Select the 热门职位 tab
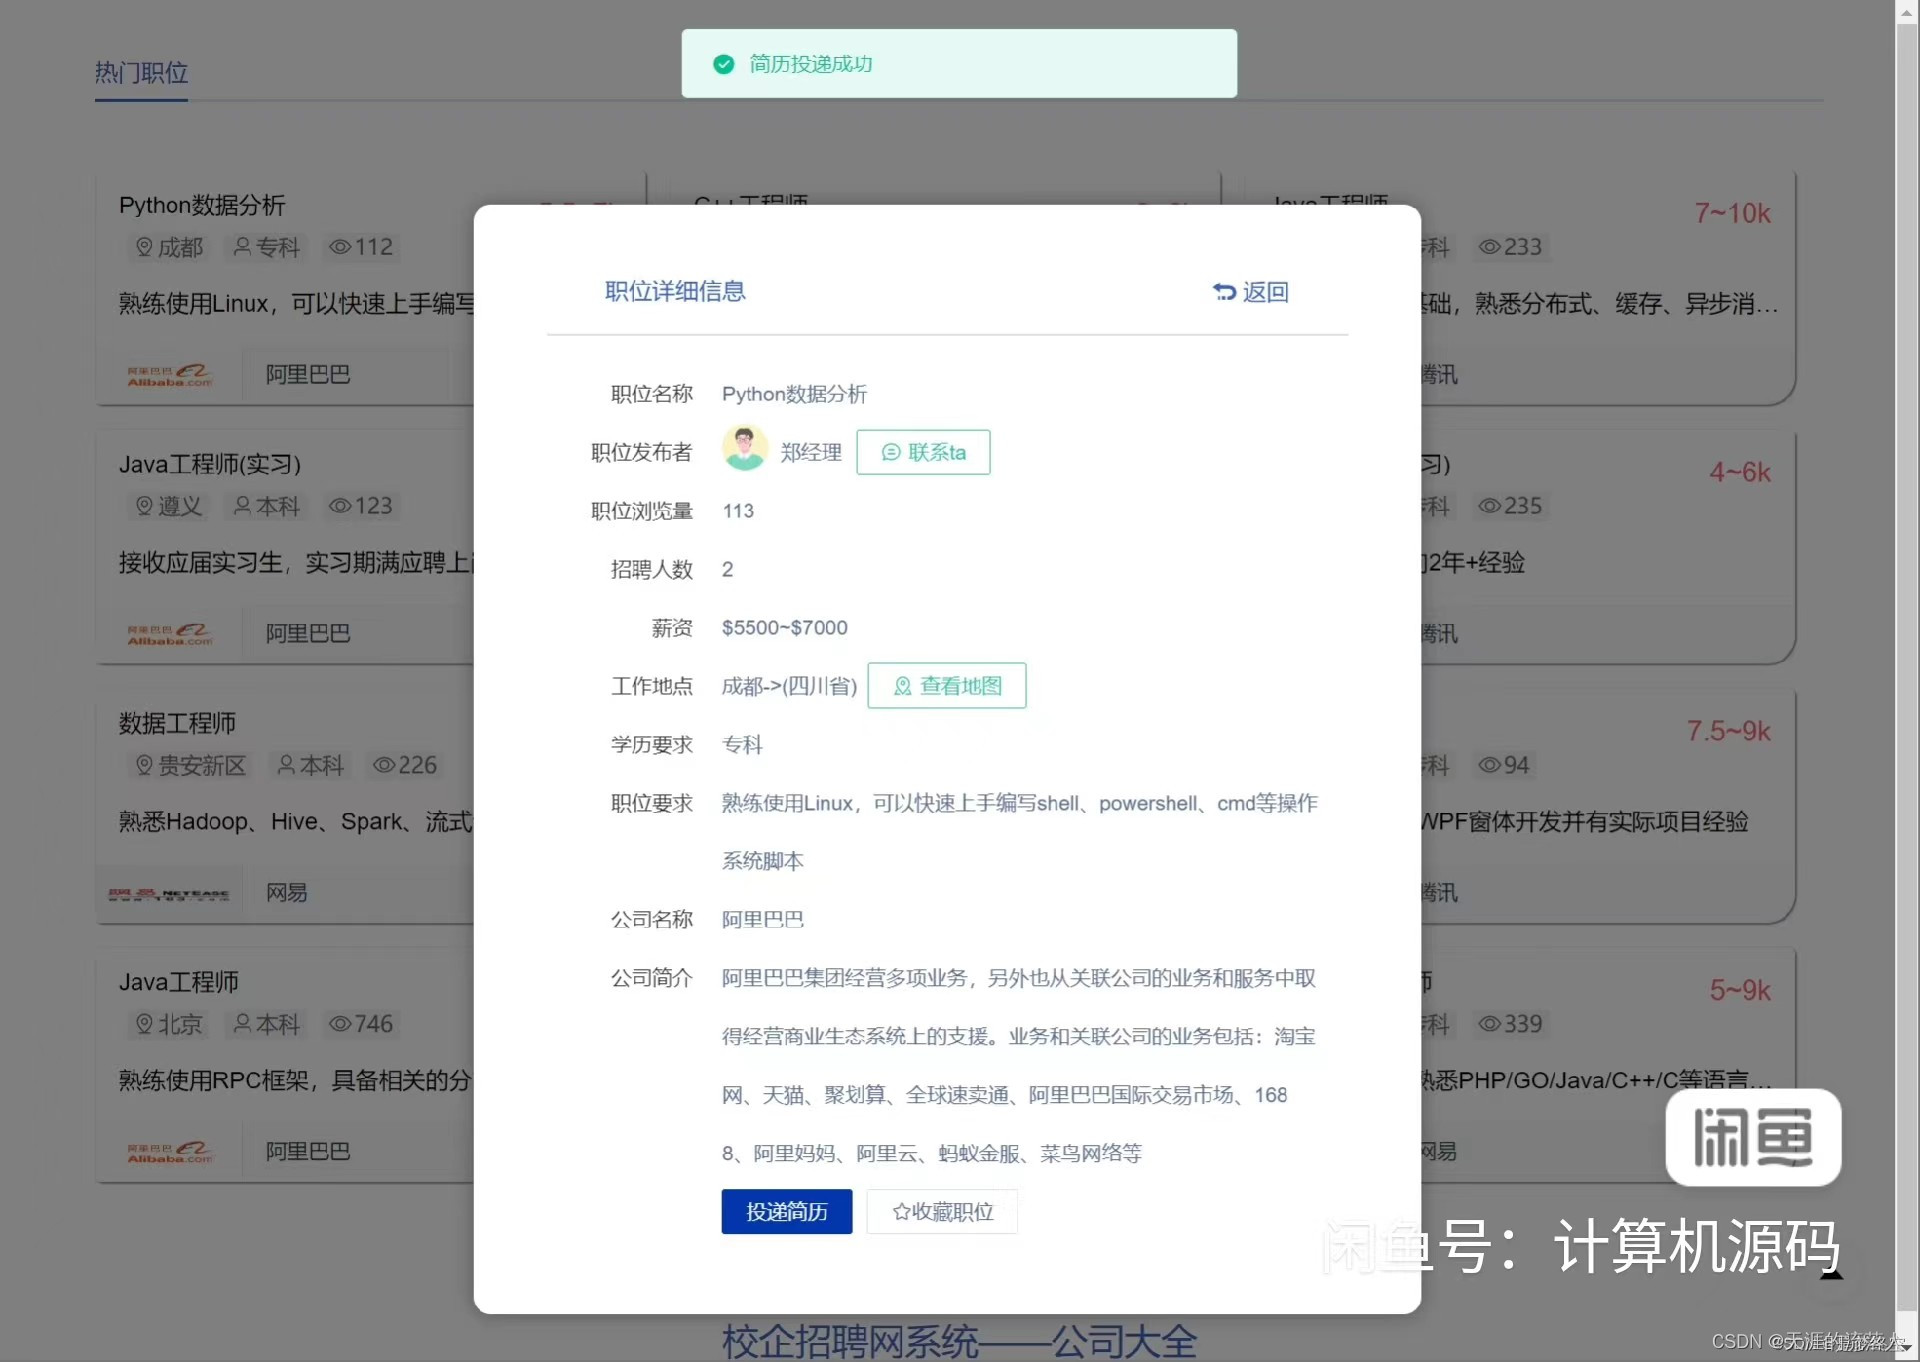 (141, 73)
